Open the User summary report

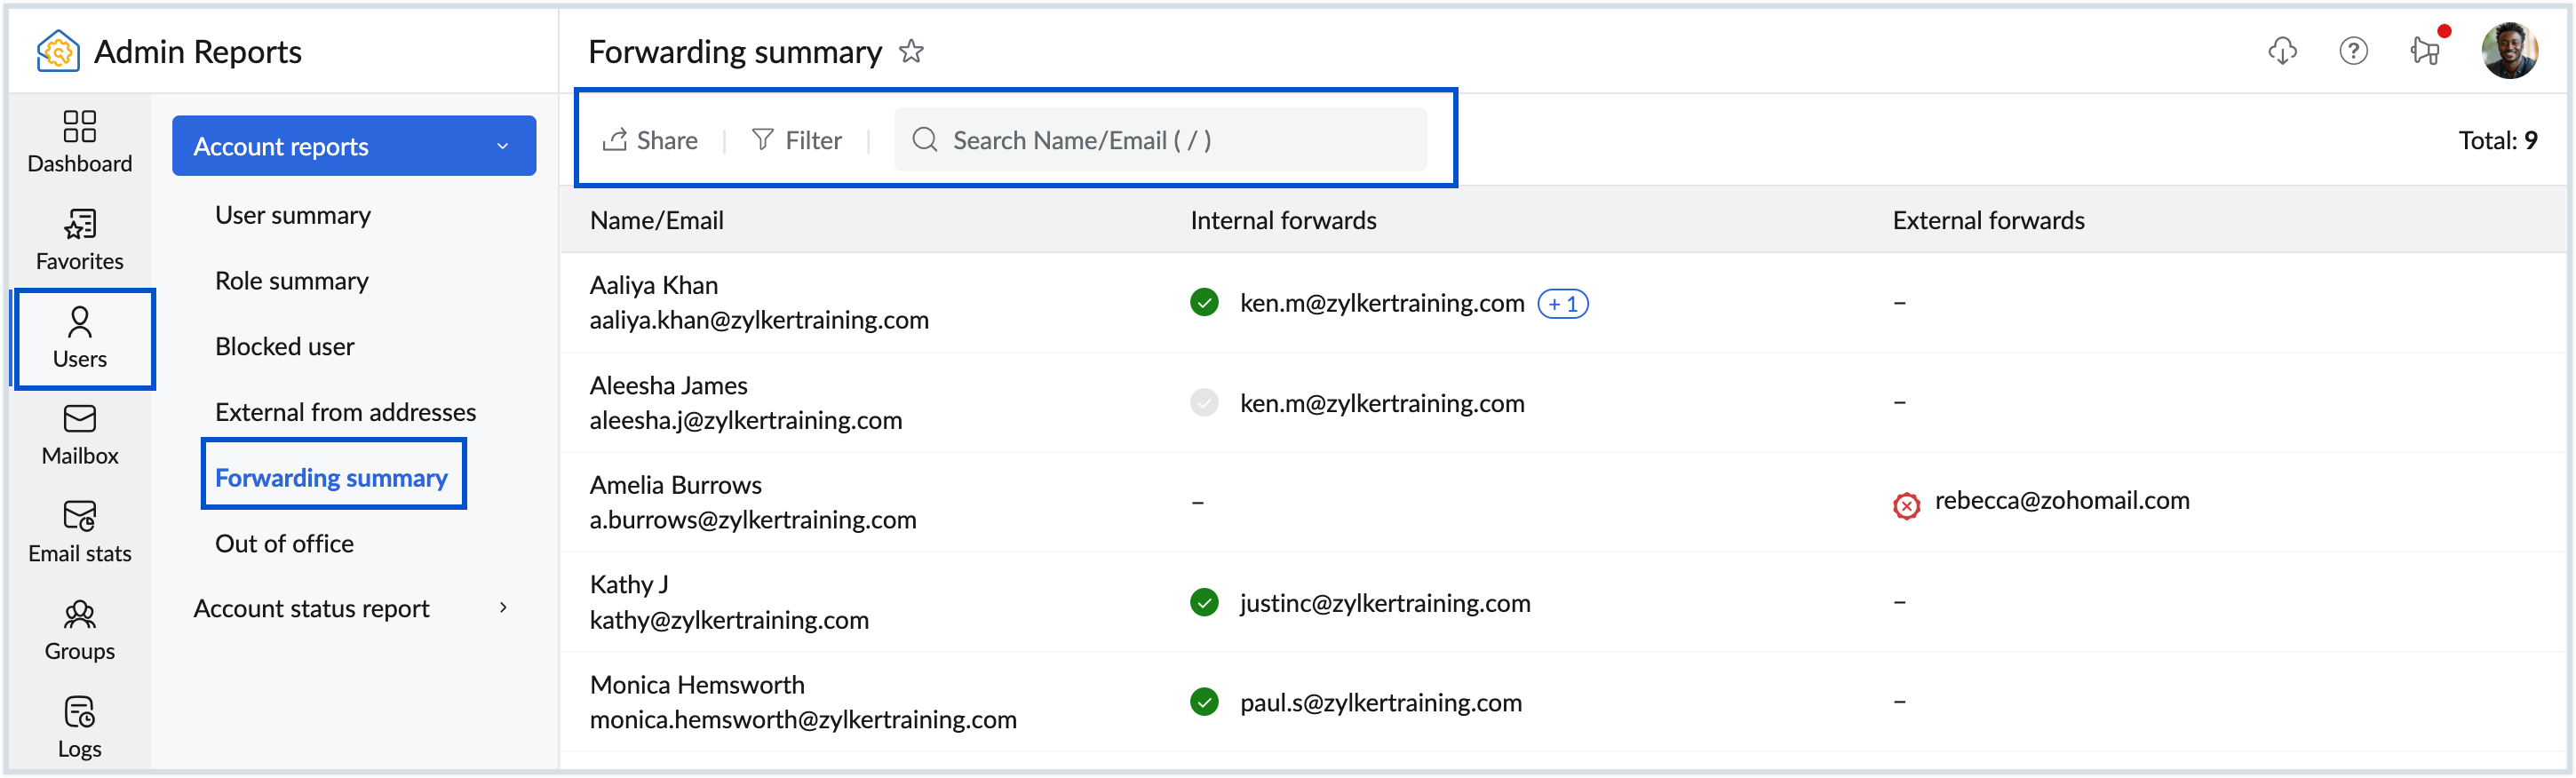tap(293, 215)
